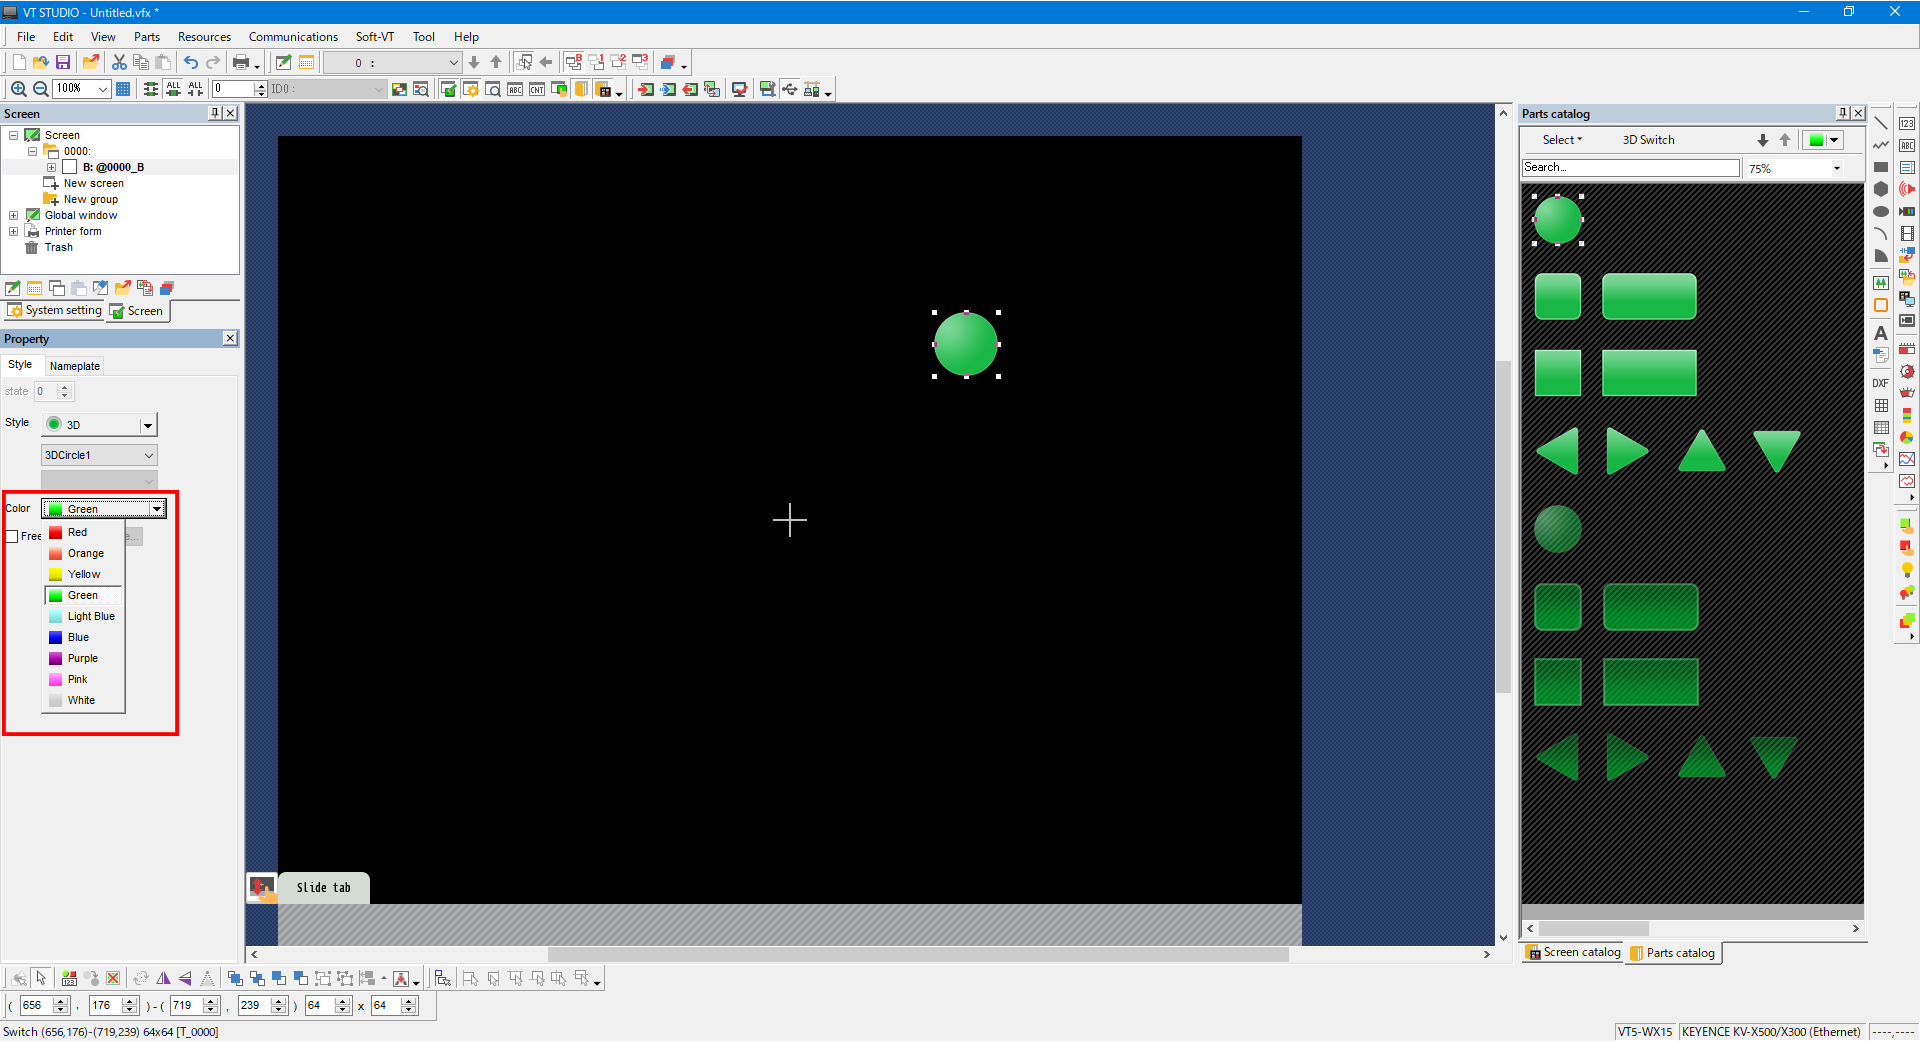The height and width of the screenshot is (1042, 1920).
Task: Choose Purple from the color list
Action: 82,658
